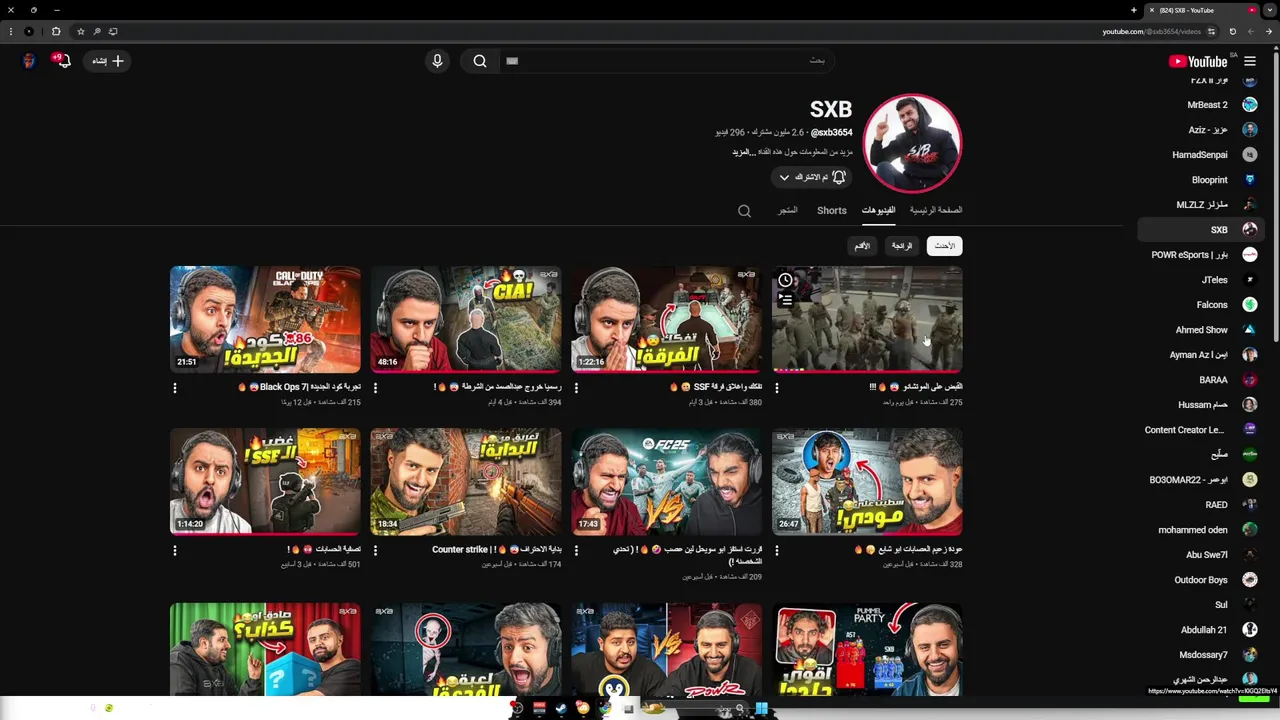
Task: Open Chrome's three-dot menu
Action: click(x=10, y=31)
